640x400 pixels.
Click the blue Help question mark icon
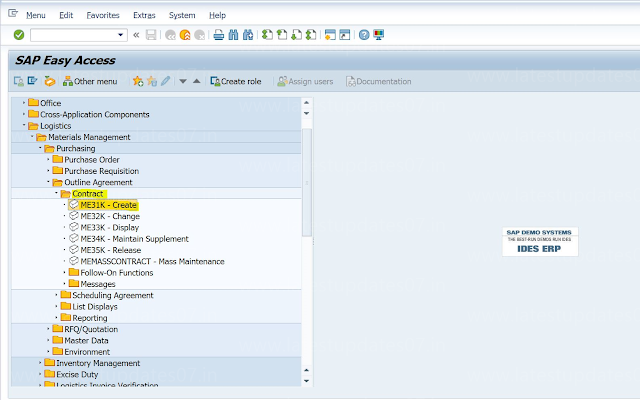click(x=364, y=35)
